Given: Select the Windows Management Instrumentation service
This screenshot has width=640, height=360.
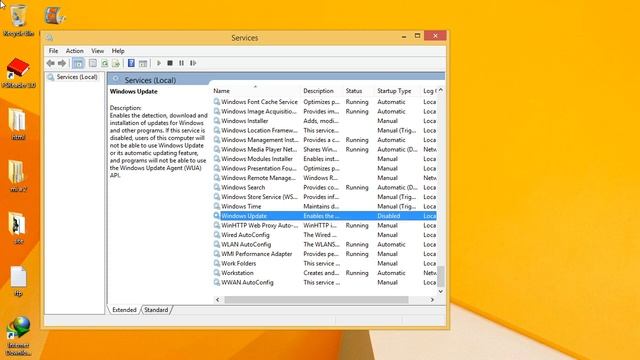Looking at the screenshot, I should pyautogui.click(x=324, y=140).
